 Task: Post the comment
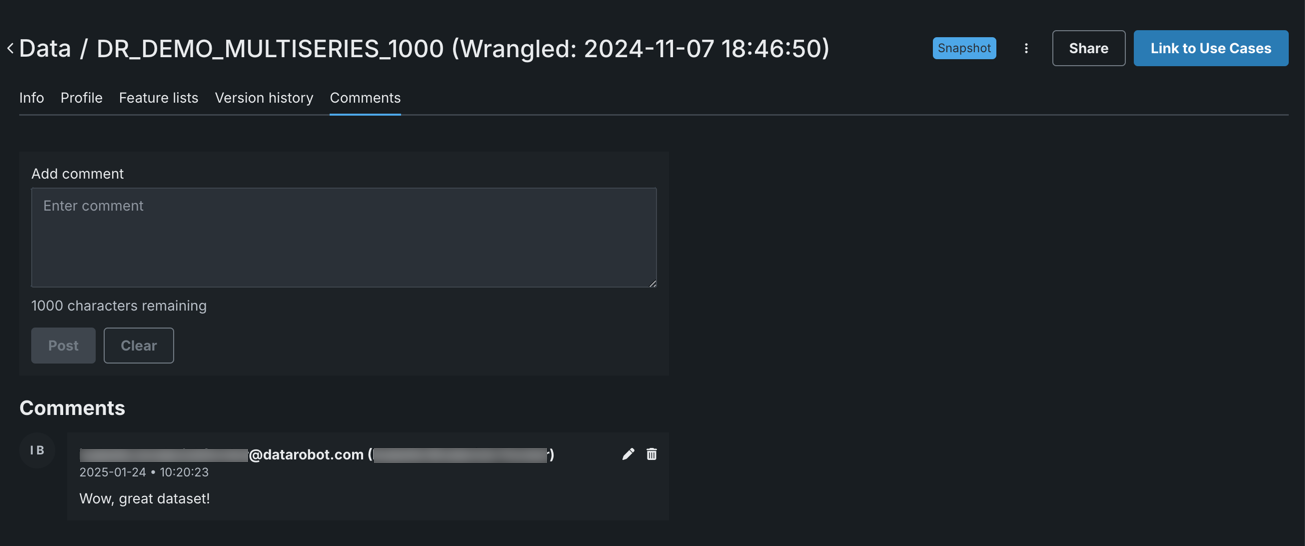(63, 345)
